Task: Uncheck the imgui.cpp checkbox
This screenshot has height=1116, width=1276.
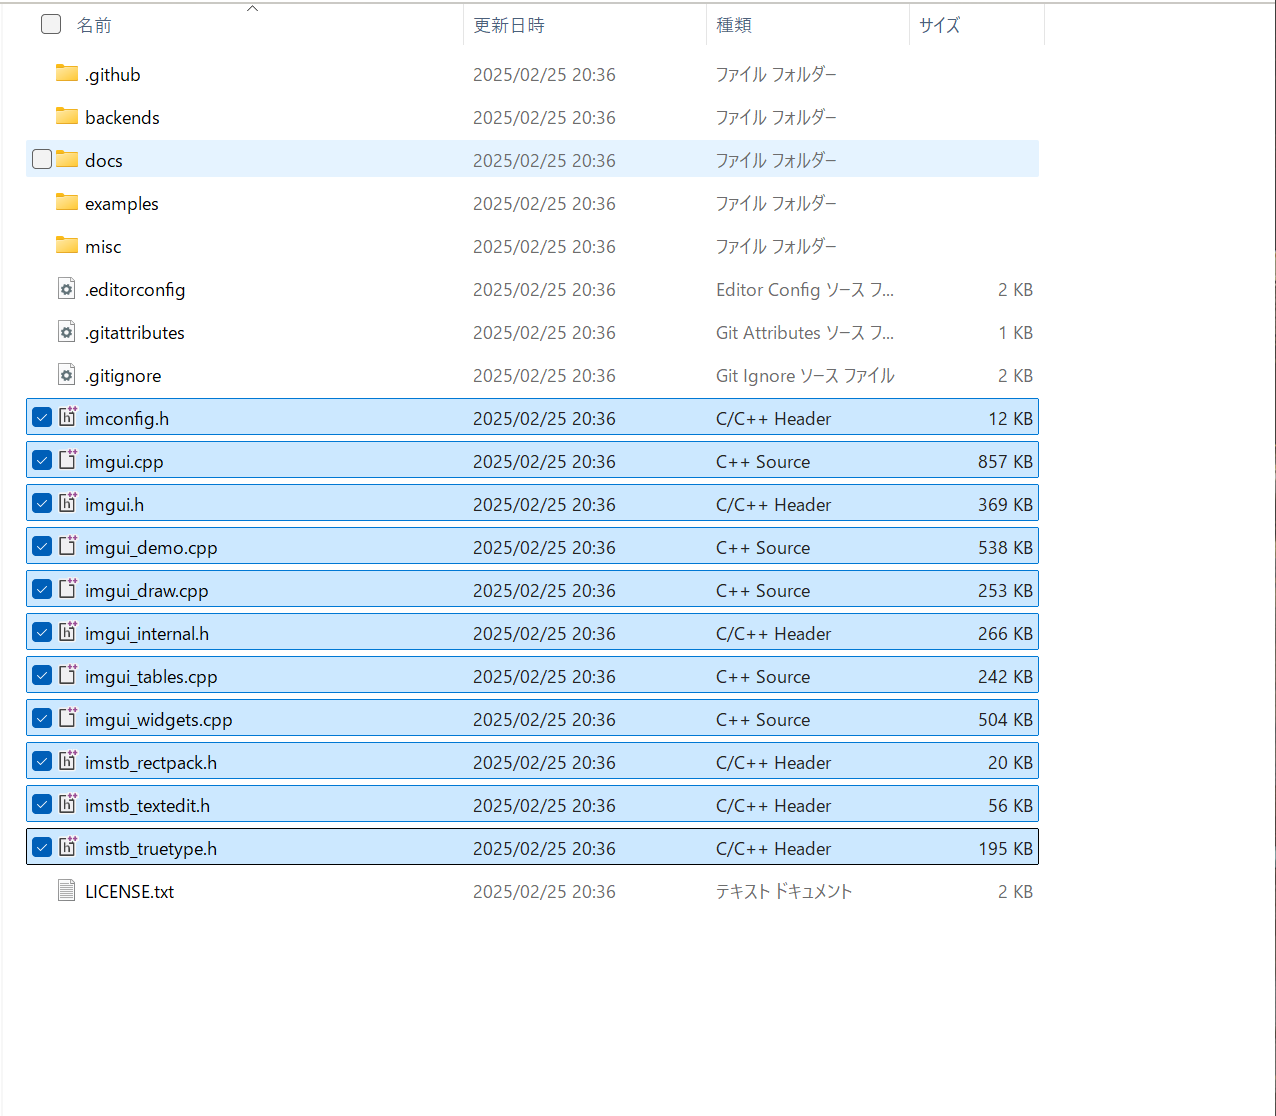Action: (x=42, y=460)
